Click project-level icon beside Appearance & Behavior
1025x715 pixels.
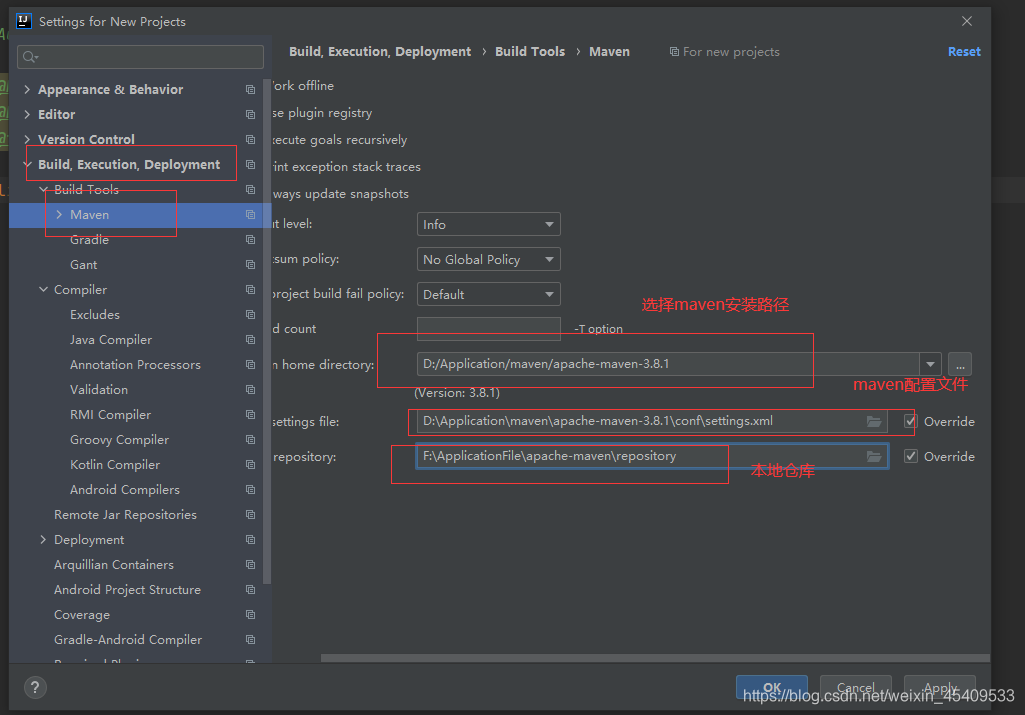pos(250,90)
